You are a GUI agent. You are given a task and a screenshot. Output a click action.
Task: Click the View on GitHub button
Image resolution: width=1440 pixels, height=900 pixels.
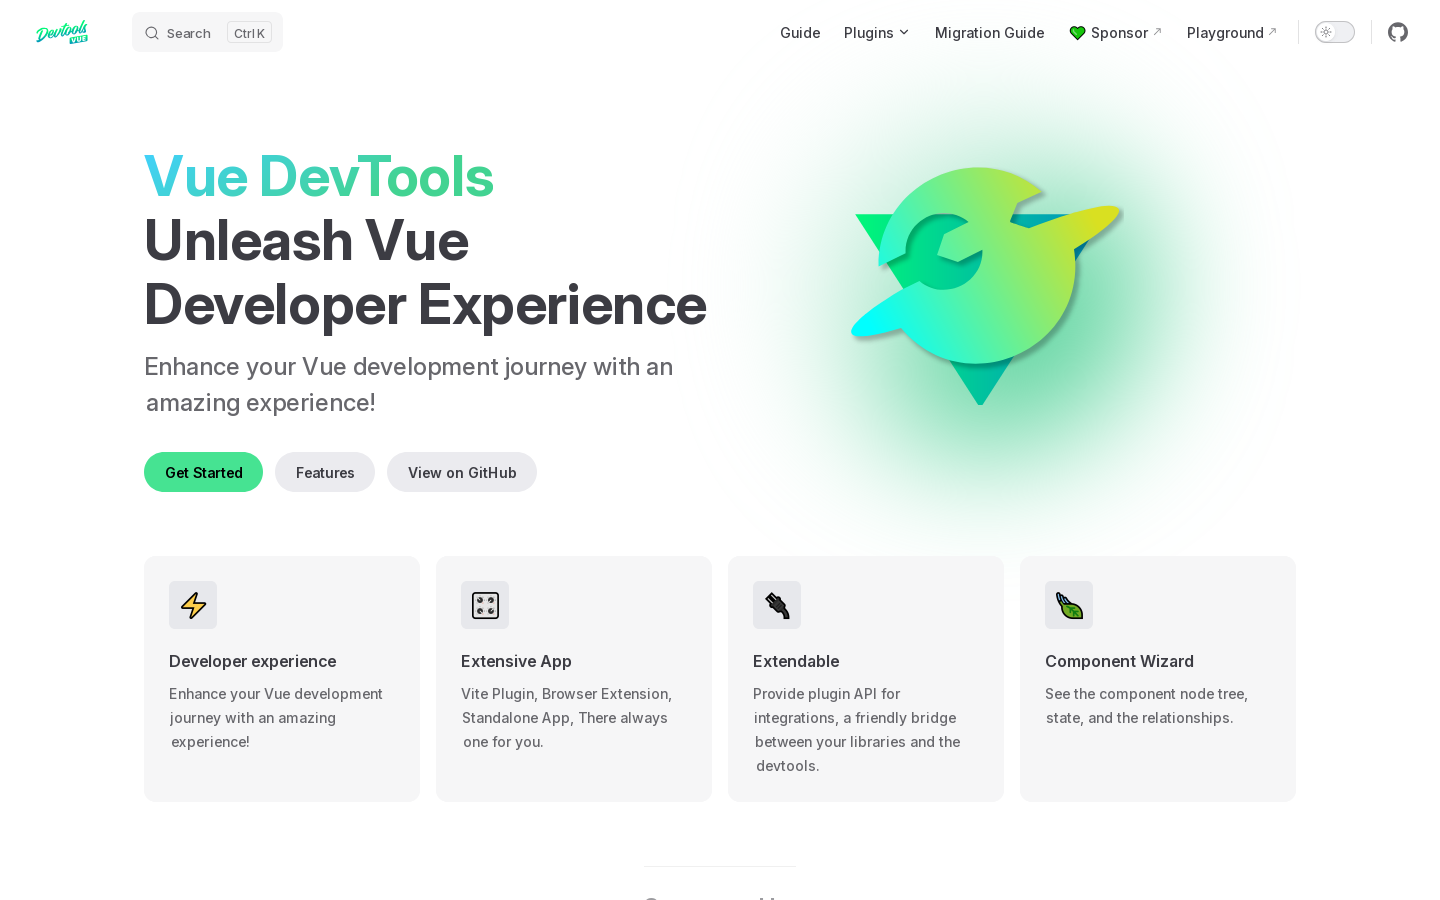click(462, 472)
